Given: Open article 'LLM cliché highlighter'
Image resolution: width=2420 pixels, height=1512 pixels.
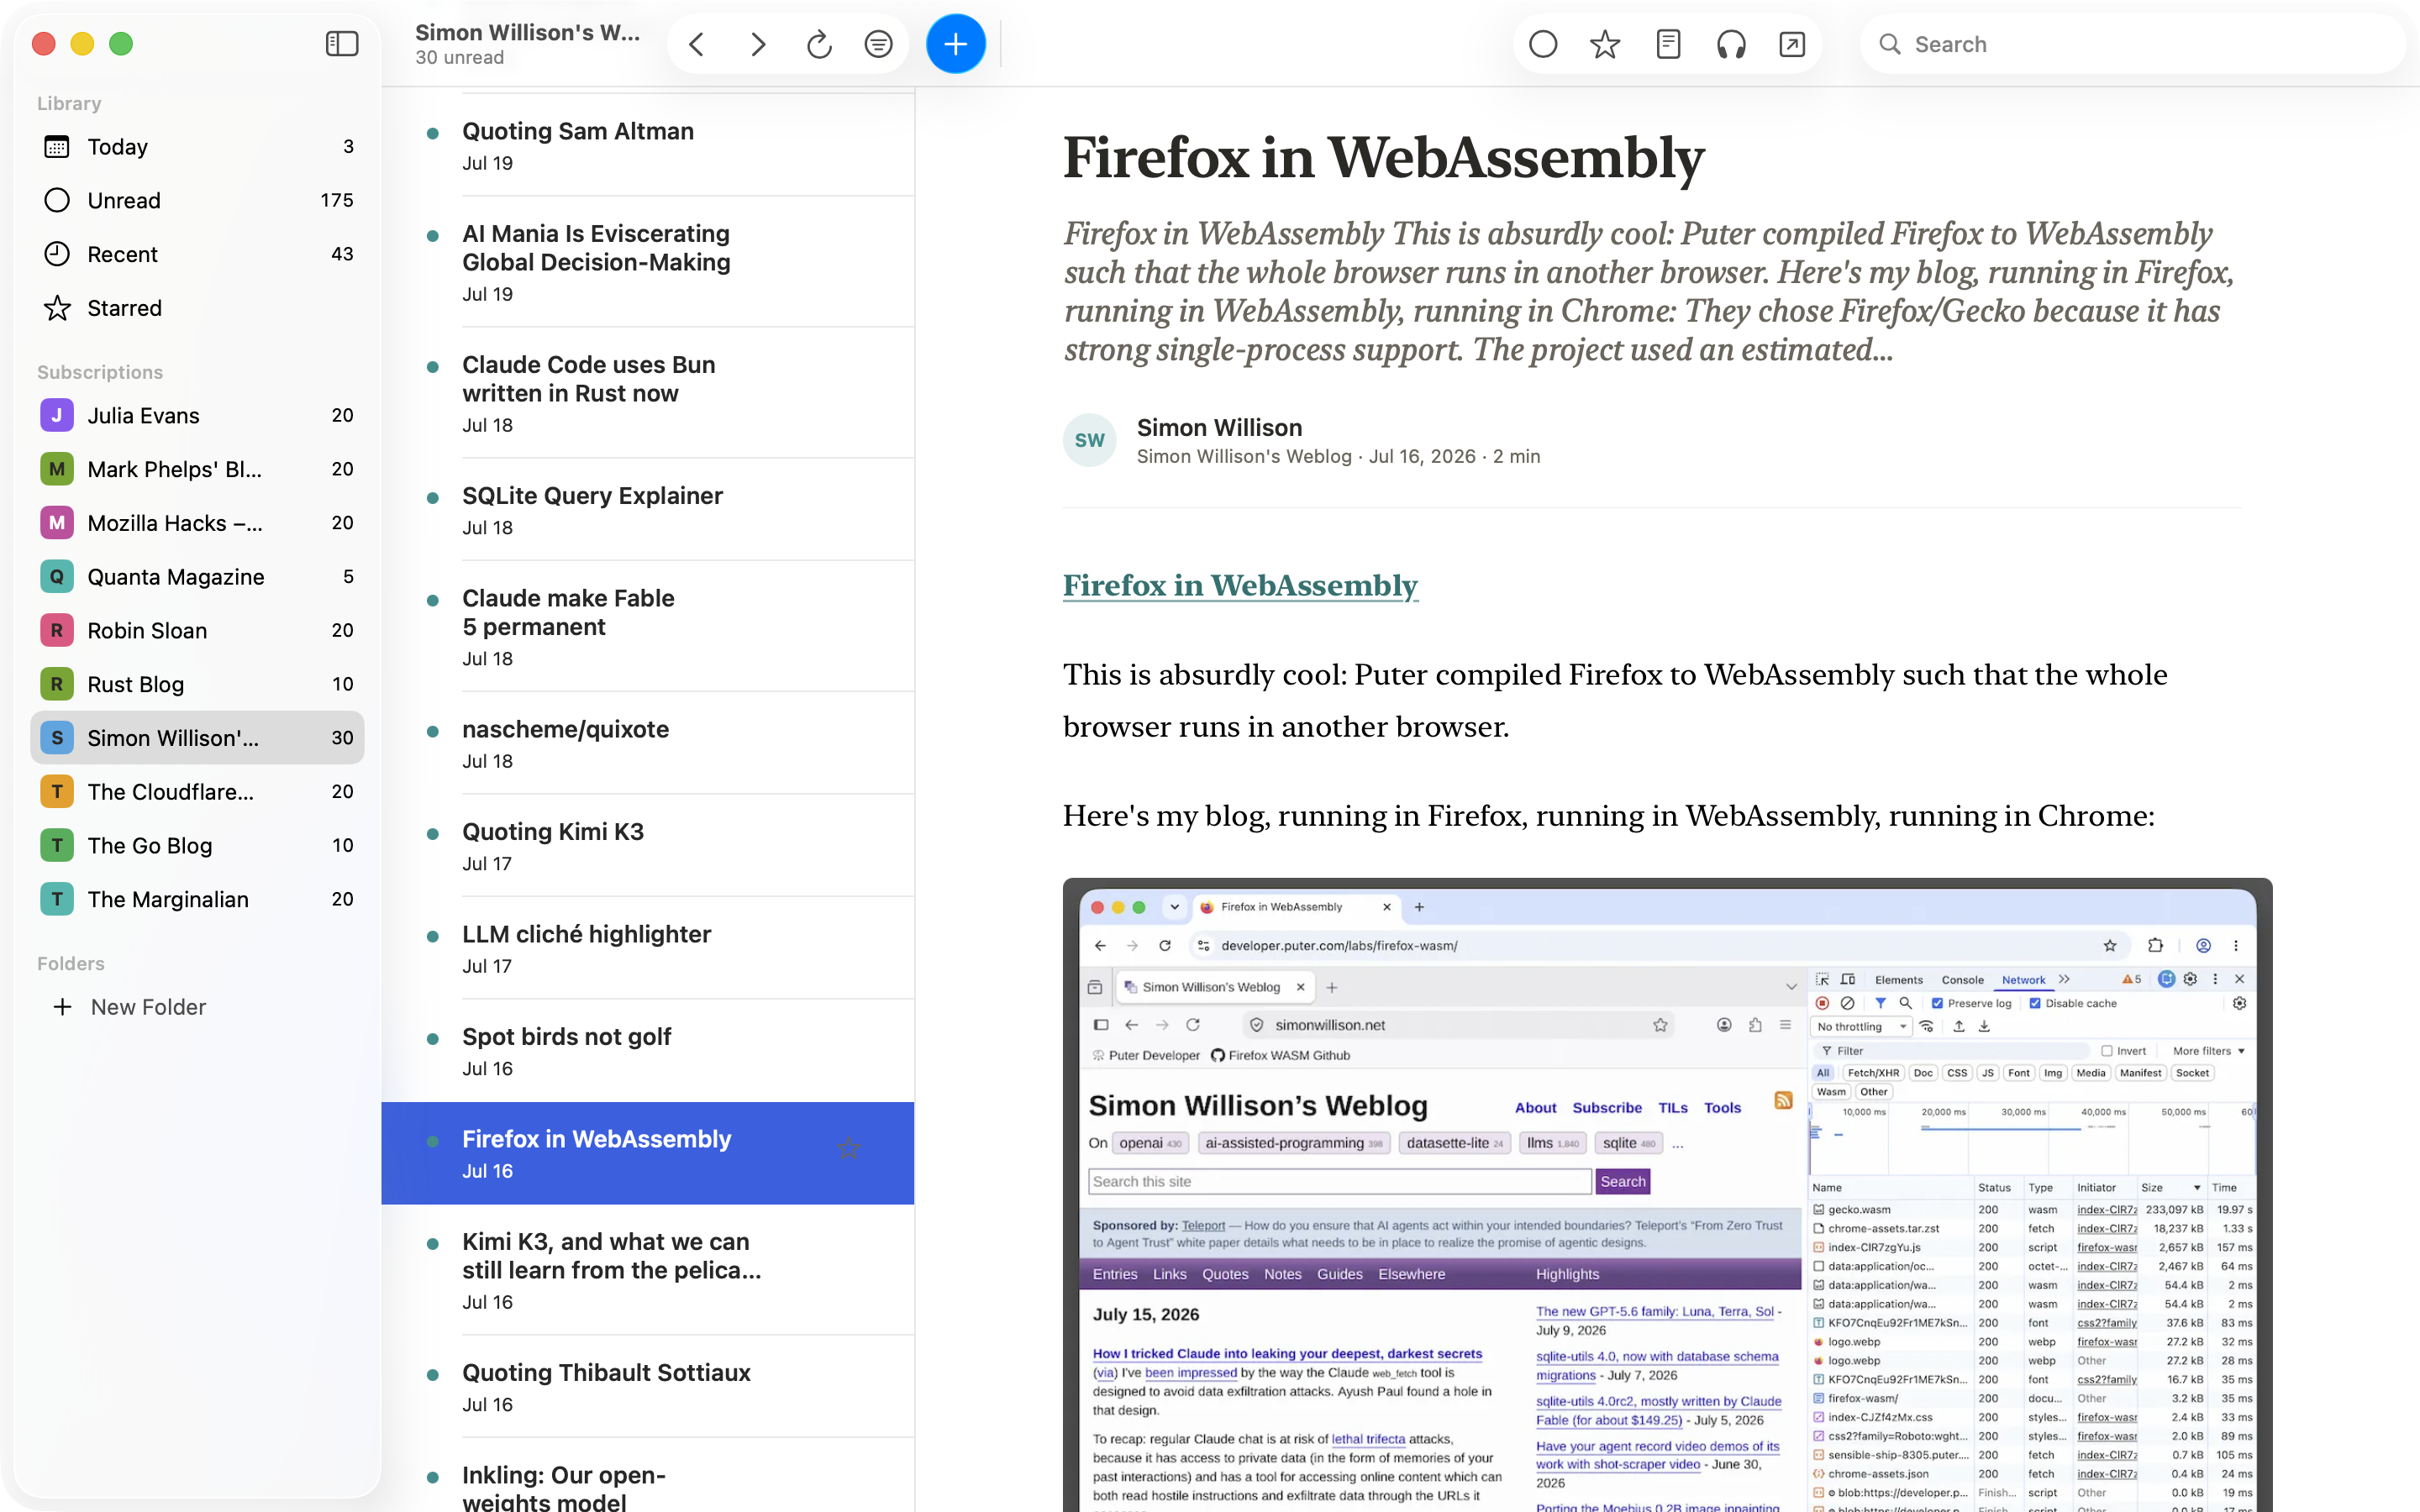Looking at the screenshot, I should coord(648,948).
